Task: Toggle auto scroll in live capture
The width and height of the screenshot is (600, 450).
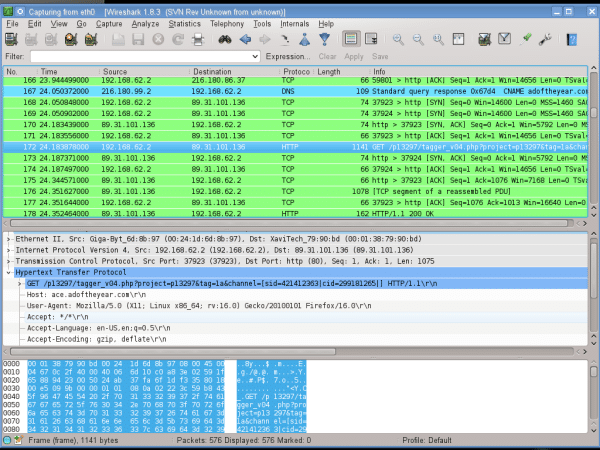Action: (x=371, y=39)
